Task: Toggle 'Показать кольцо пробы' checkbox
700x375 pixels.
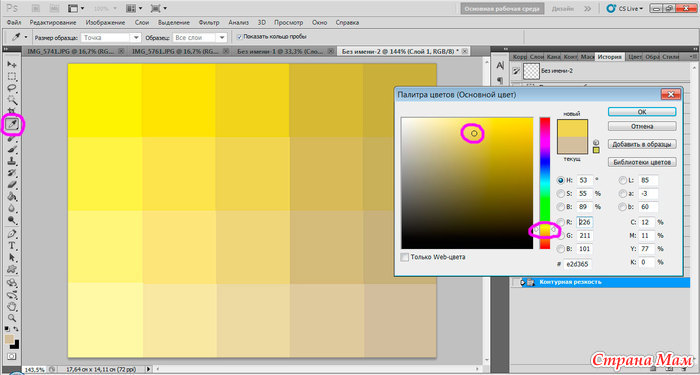Action: click(239, 37)
